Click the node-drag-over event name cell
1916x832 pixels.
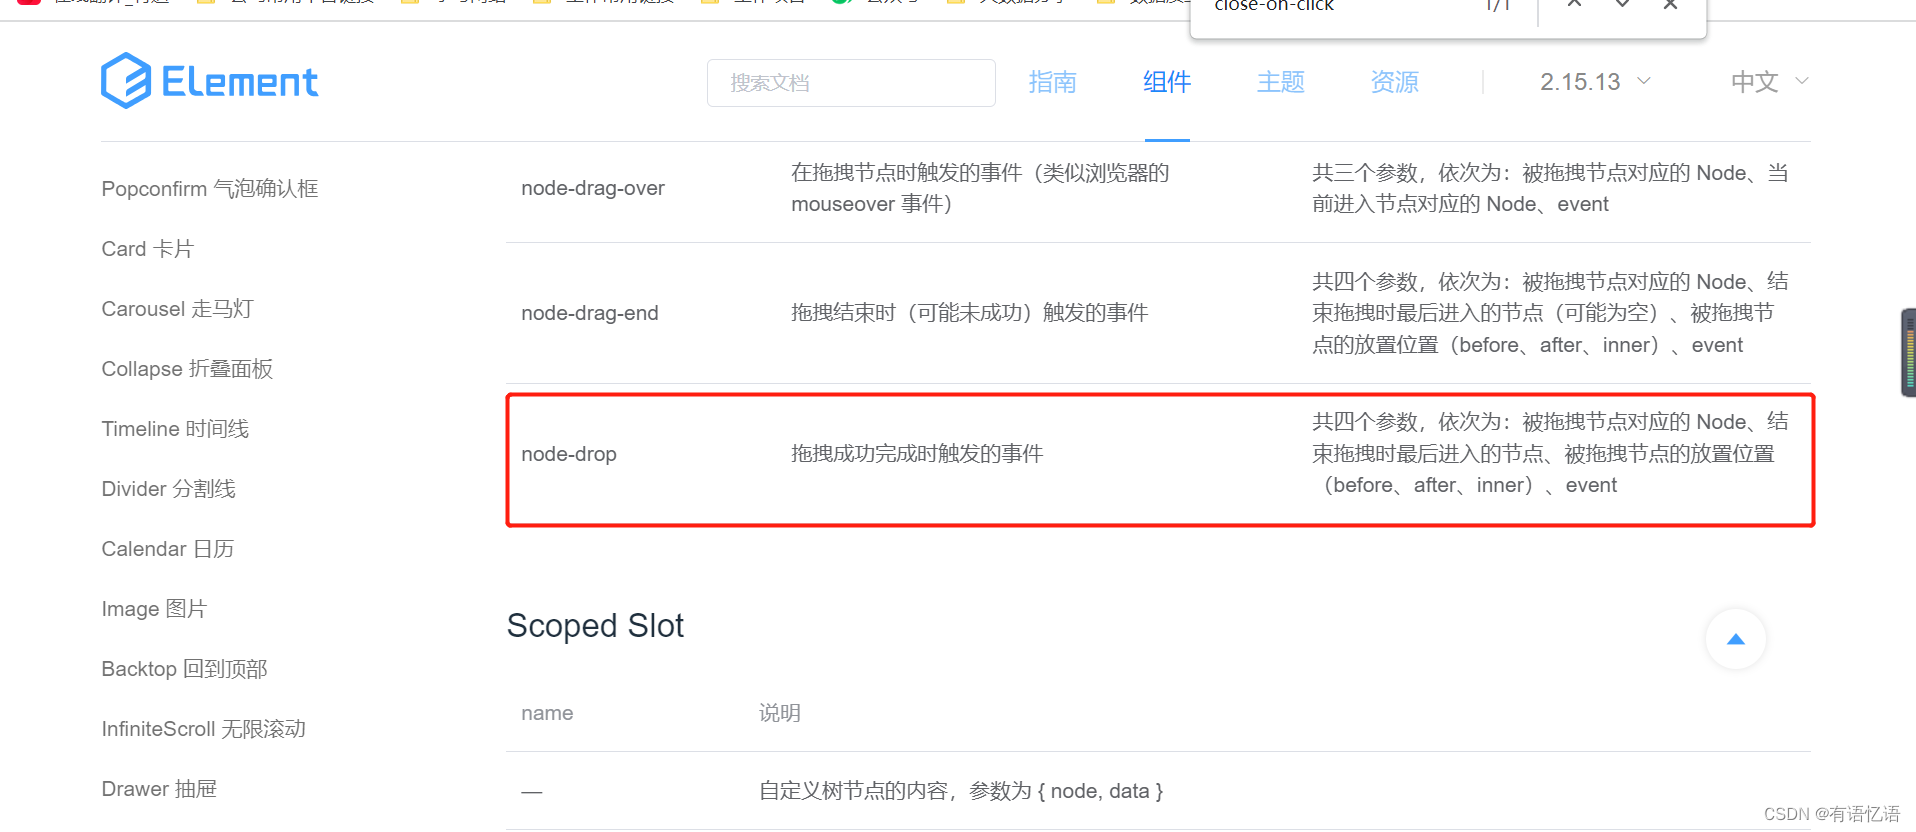[593, 188]
